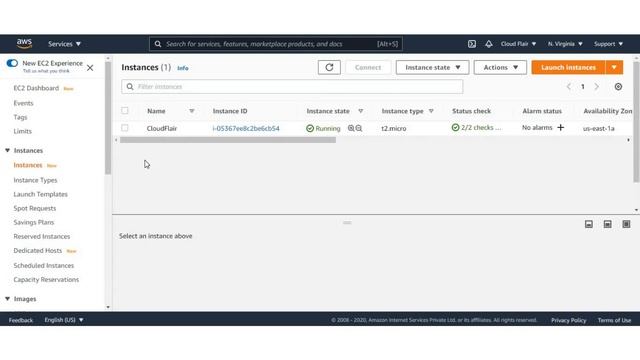The image size is (640, 360).
Task: Open the AWS home logo
Action: (24, 43)
